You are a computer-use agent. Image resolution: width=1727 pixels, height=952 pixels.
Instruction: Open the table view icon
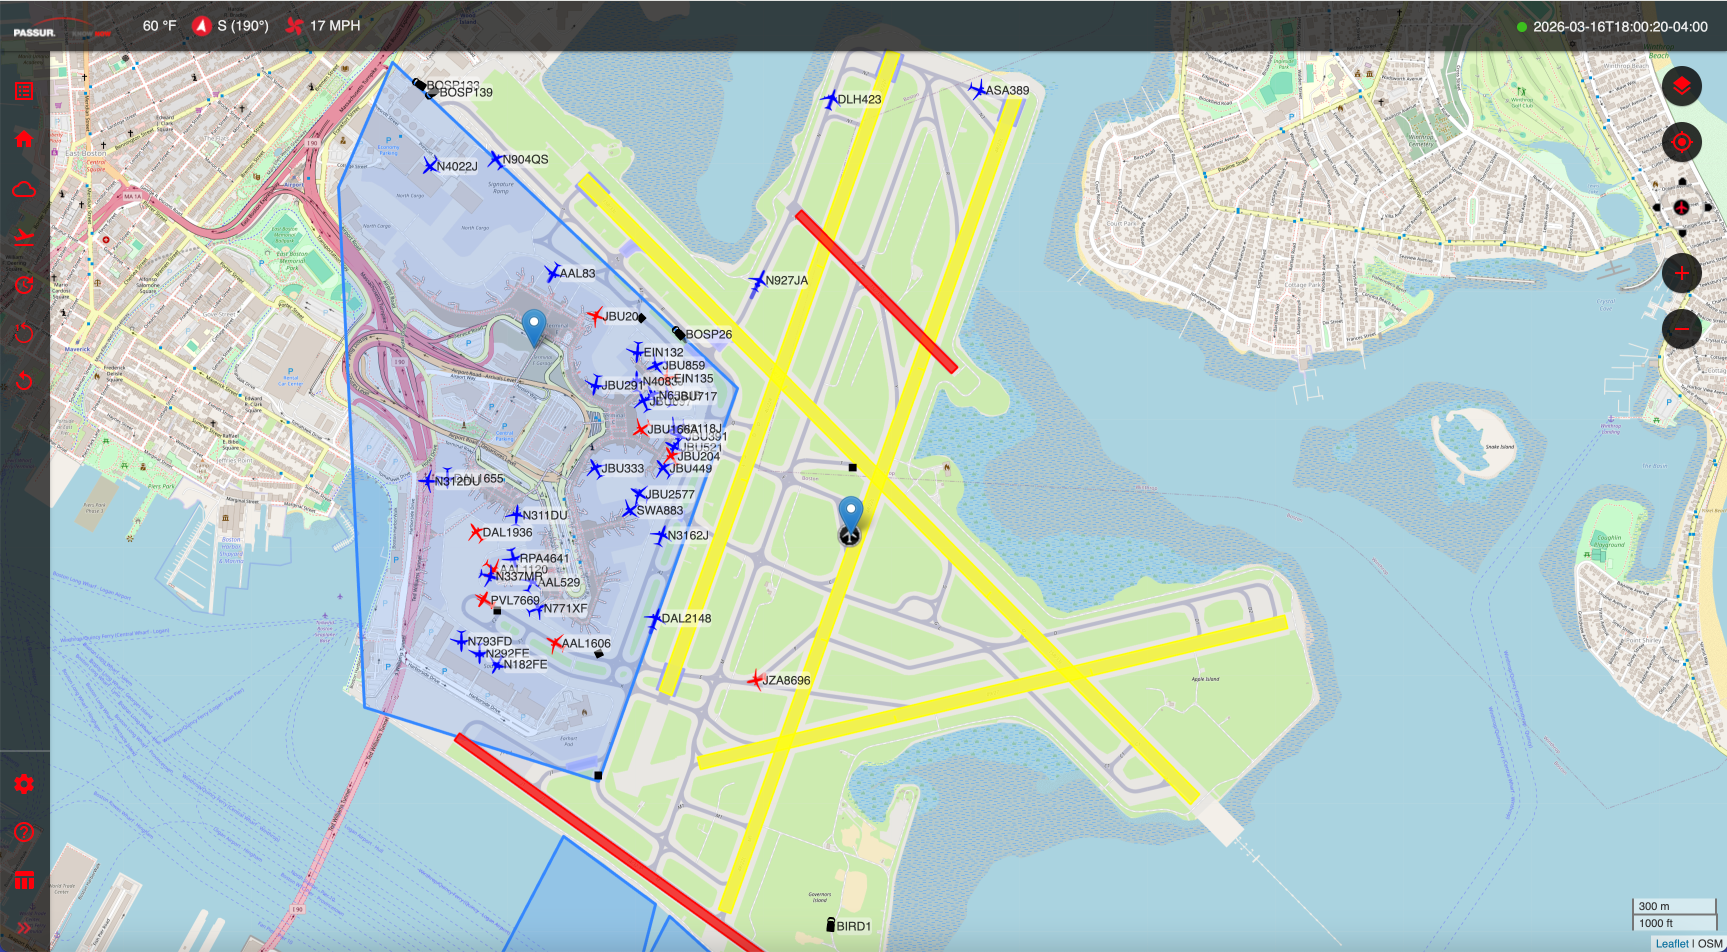[24, 881]
